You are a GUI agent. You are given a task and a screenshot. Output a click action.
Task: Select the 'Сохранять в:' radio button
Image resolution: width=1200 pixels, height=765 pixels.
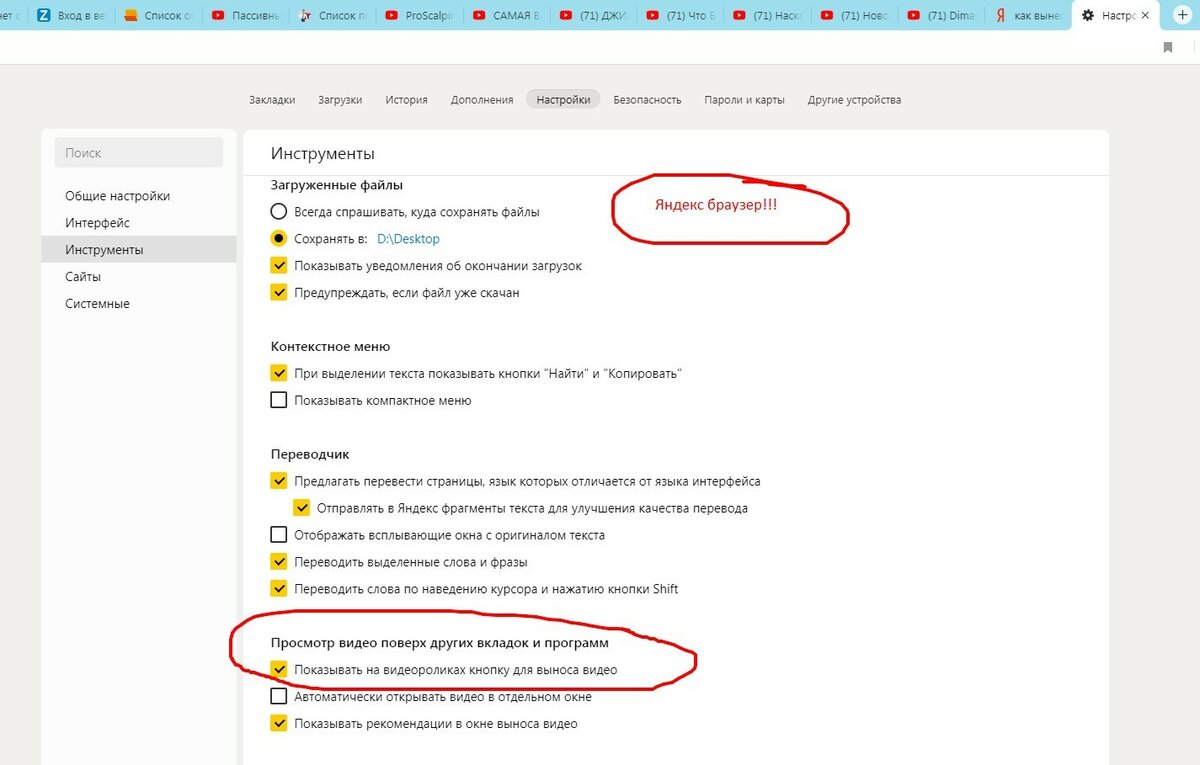pyautogui.click(x=279, y=239)
